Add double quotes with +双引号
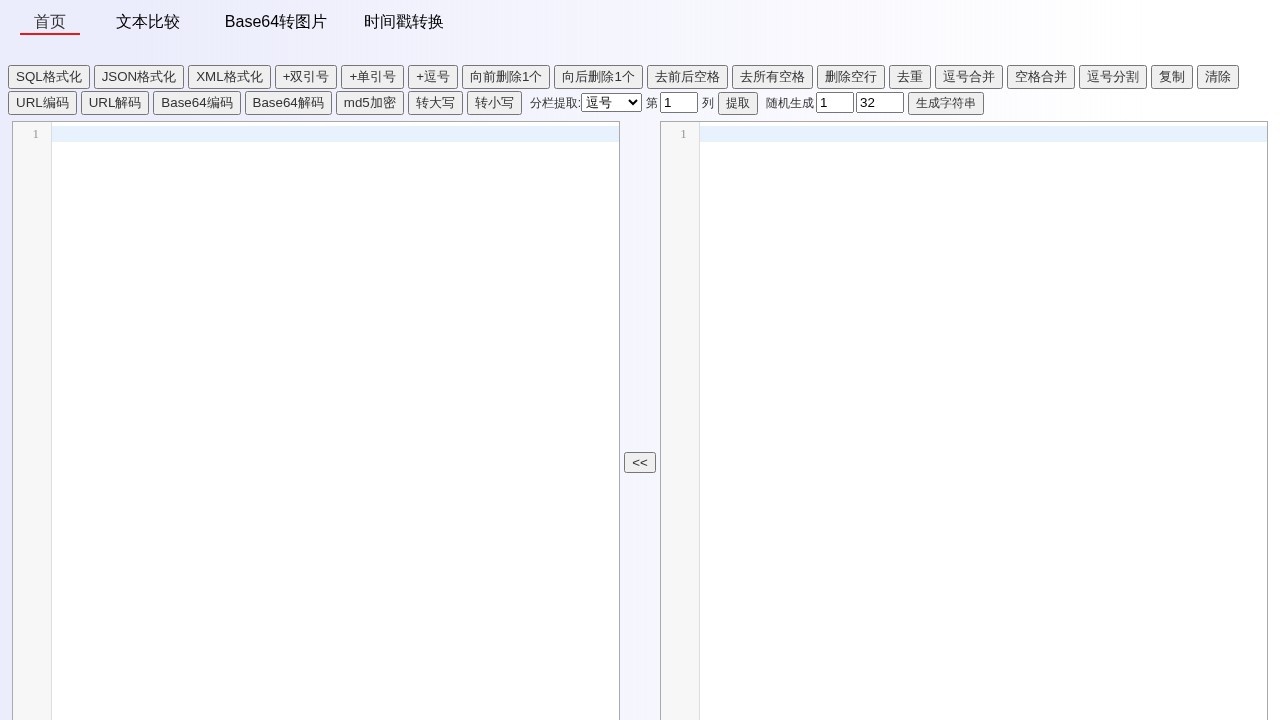 click(x=306, y=77)
